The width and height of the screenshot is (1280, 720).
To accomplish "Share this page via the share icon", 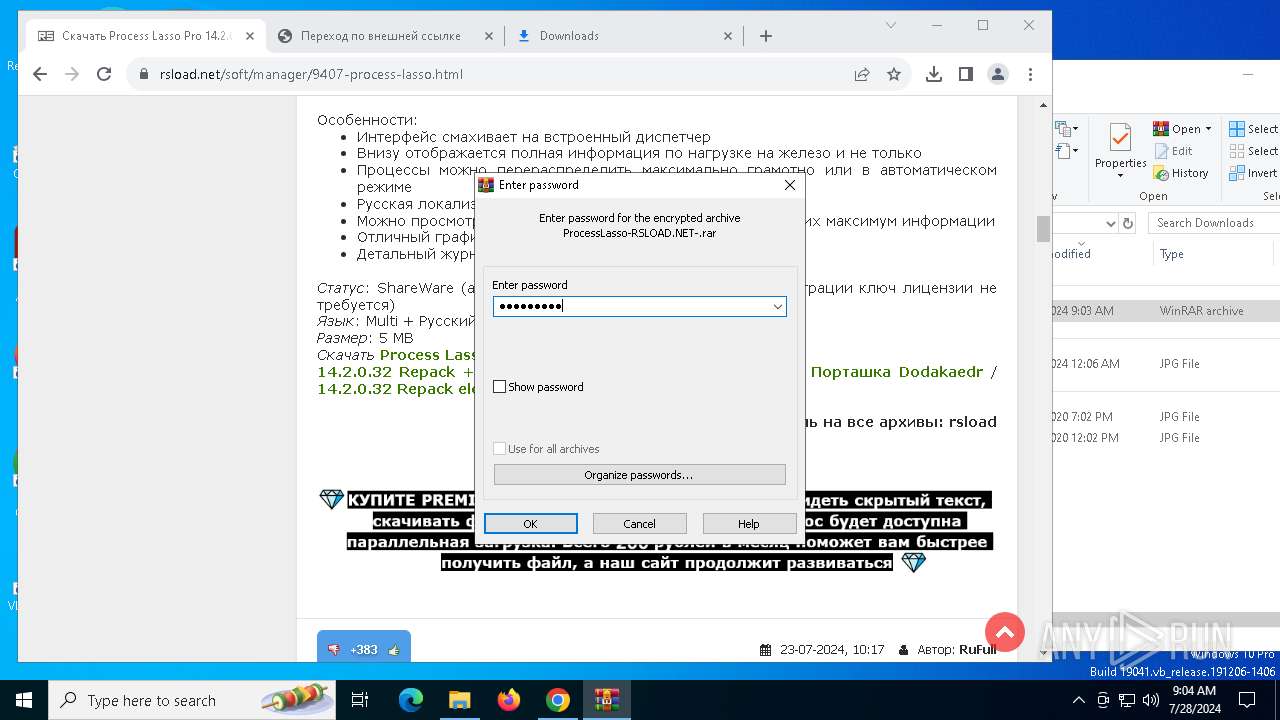I will (x=862, y=74).
